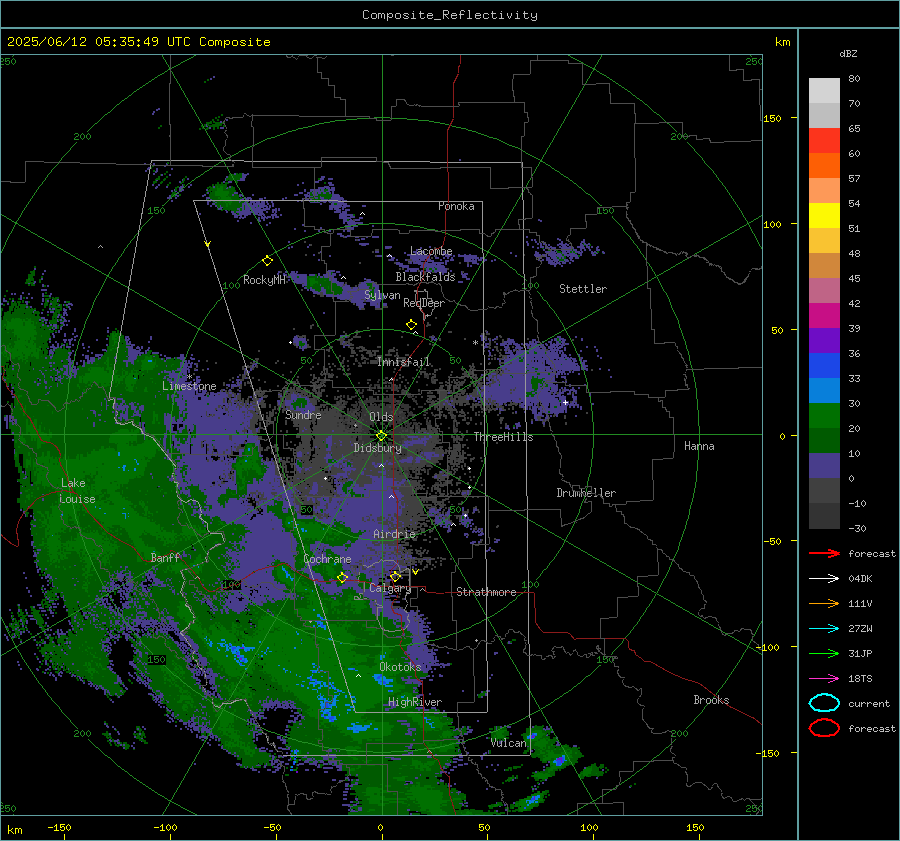Select the 39 dBZ magenta color swatch
This screenshot has height=841, width=900.
(824, 315)
